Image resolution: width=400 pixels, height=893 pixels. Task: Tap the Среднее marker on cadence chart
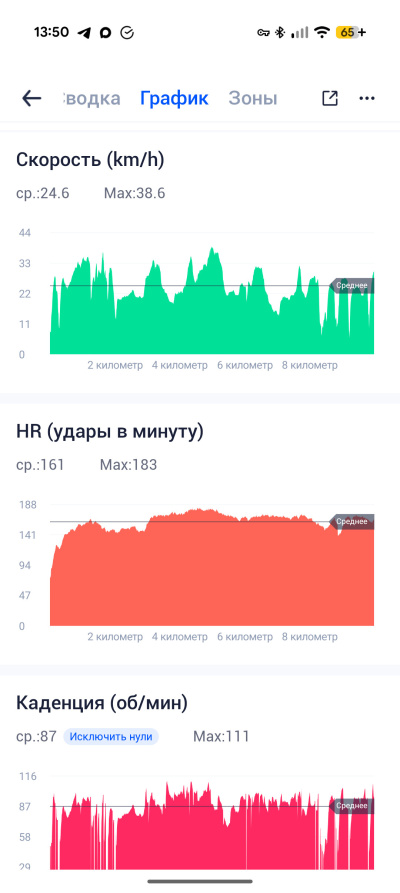[352, 806]
